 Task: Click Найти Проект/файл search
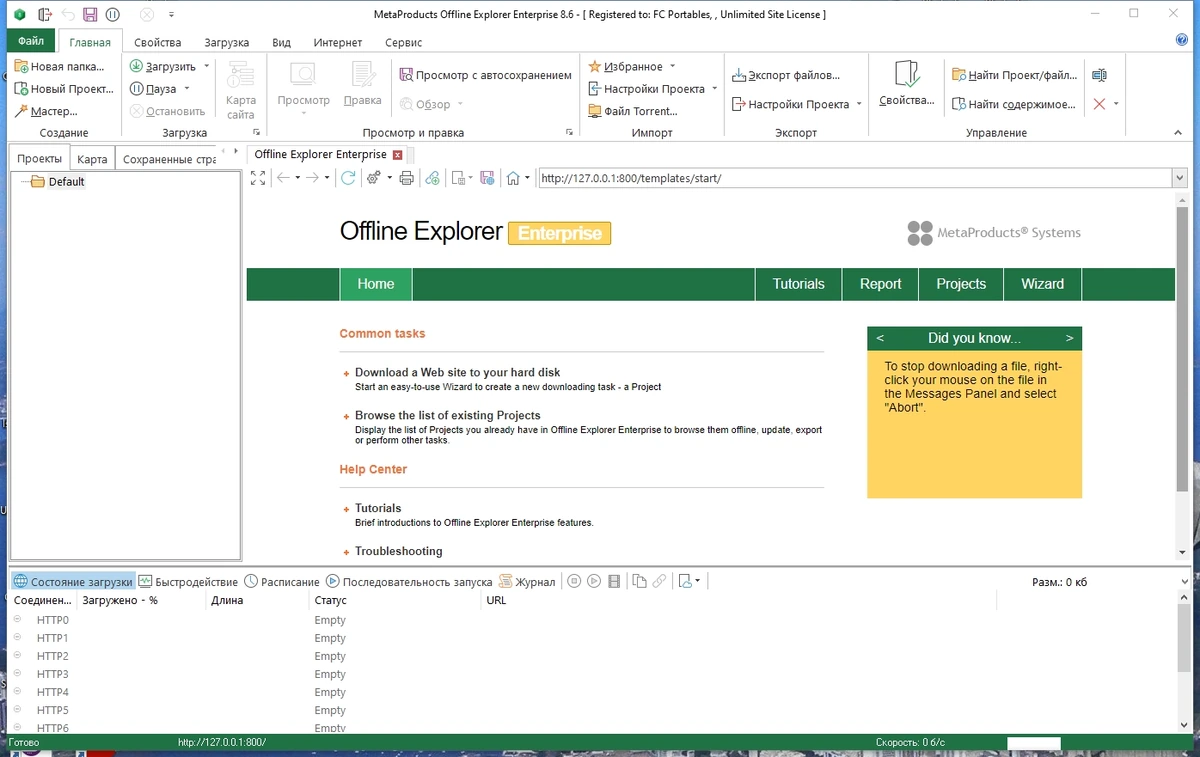pyautogui.click(x=1015, y=75)
